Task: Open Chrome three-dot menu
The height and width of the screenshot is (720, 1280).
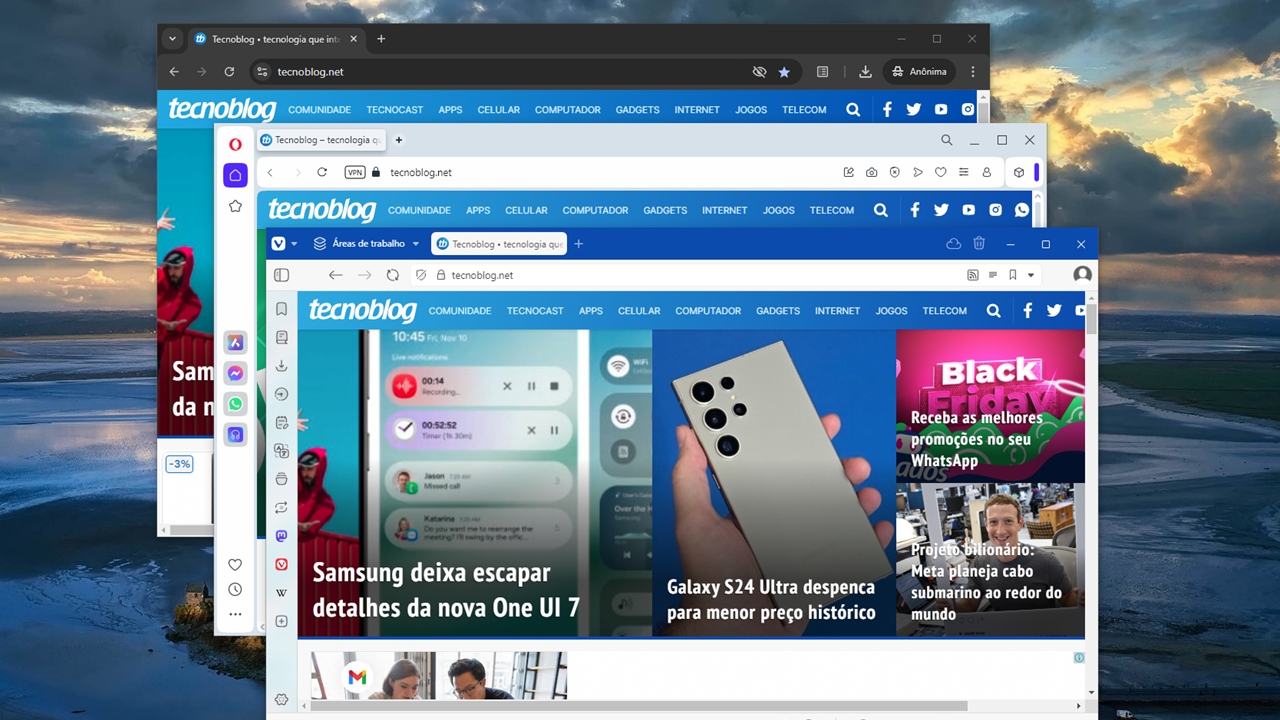Action: pyautogui.click(x=973, y=72)
